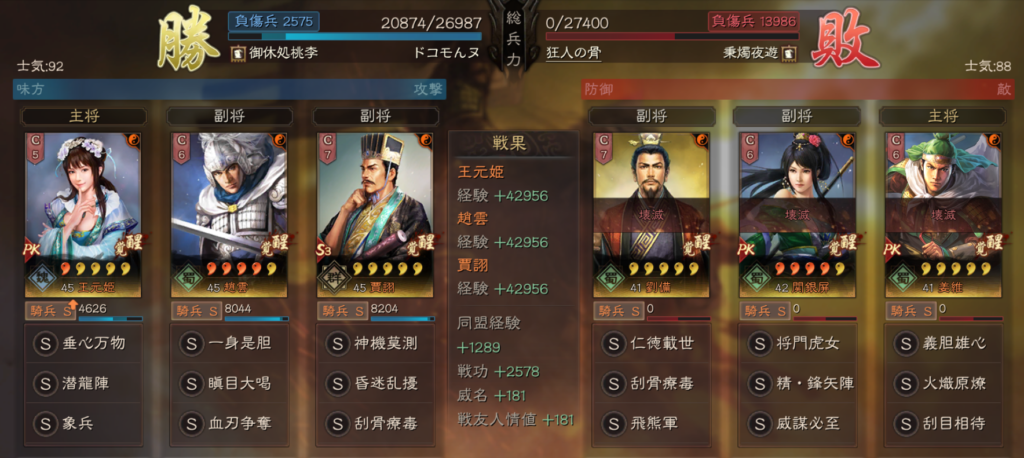
Task: Click the flag icon beside 御休処桃李
Action: coord(238,53)
